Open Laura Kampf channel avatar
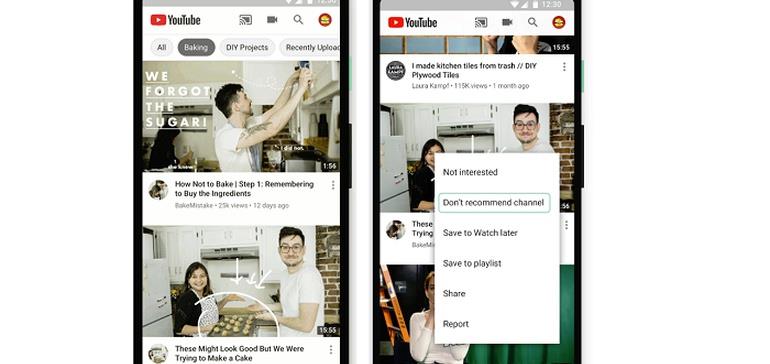The width and height of the screenshot is (770, 364). (x=395, y=71)
